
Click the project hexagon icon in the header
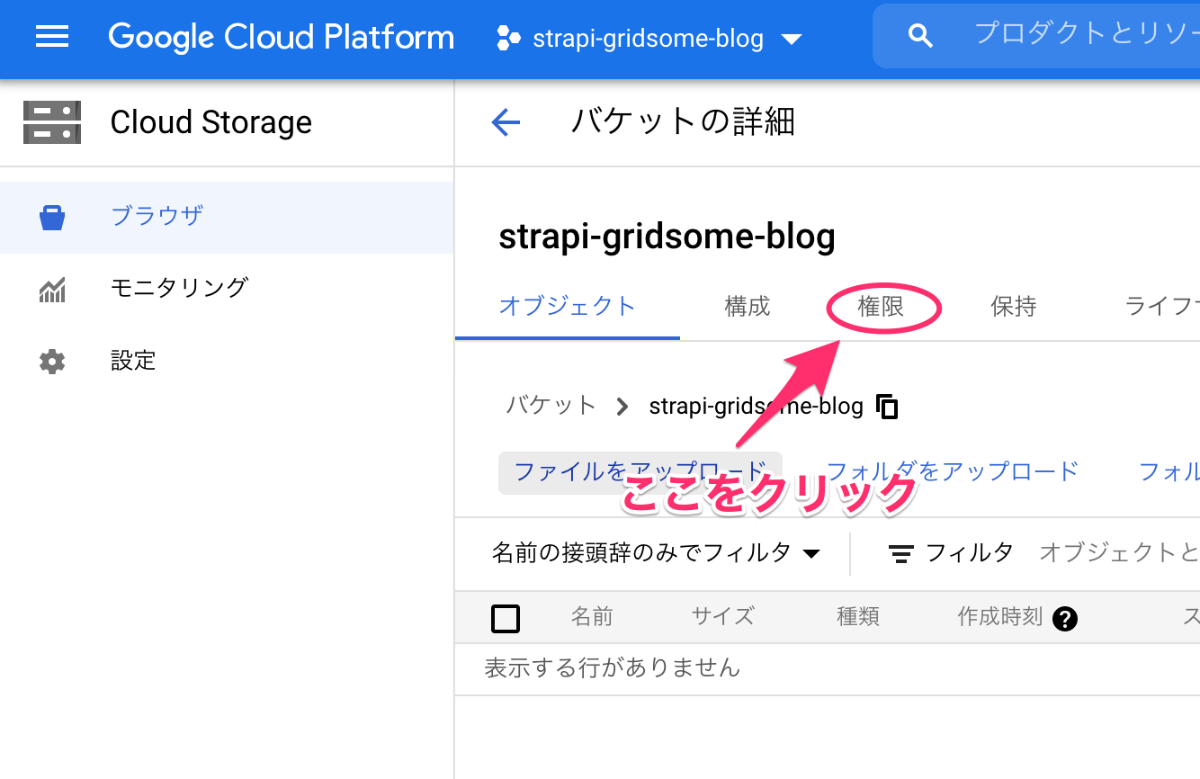[508, 39]
